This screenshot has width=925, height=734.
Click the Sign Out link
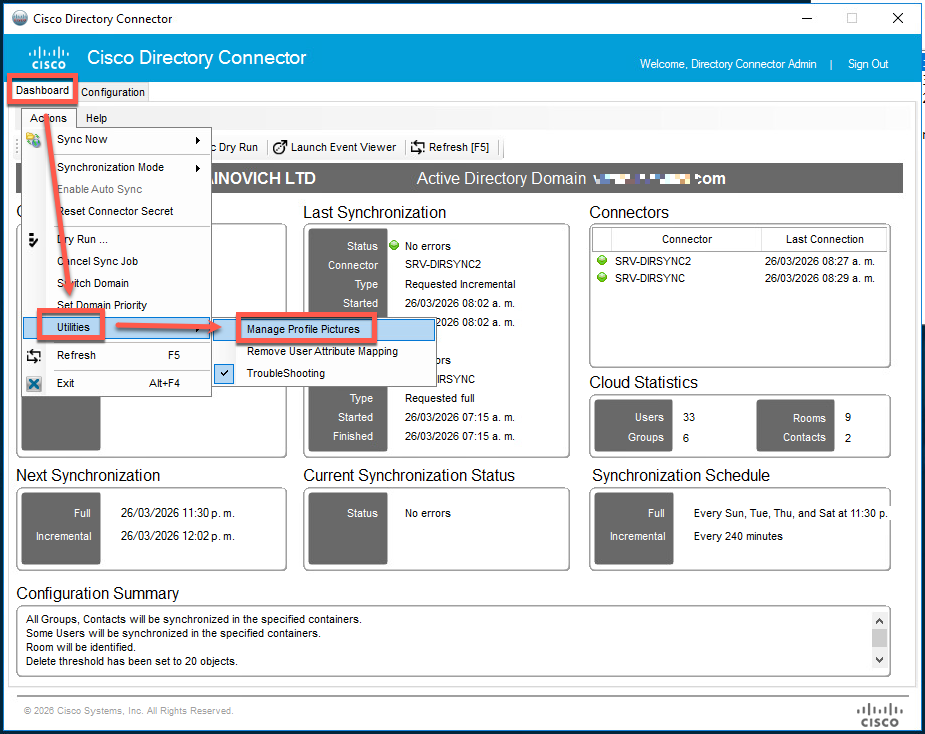click(x=868, y=64)
